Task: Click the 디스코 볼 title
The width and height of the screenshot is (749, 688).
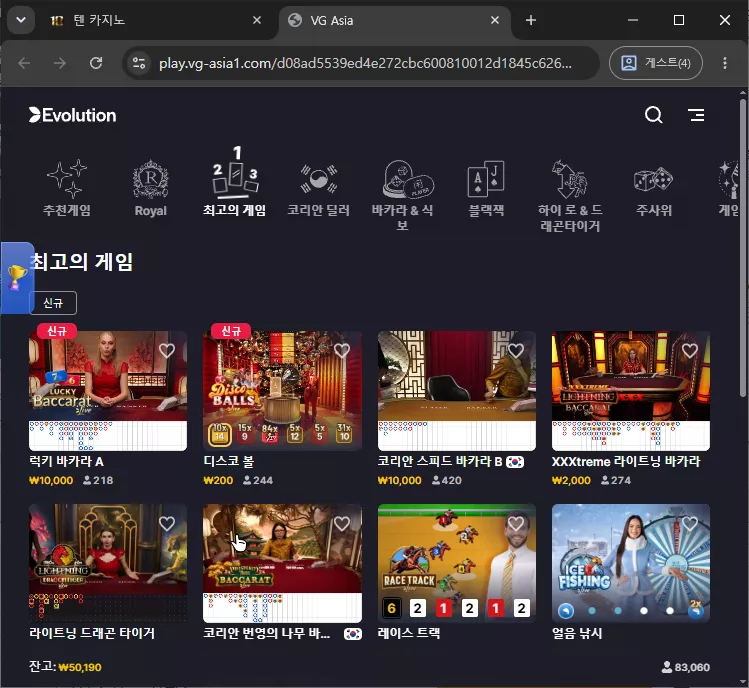Action: point(229,462)
